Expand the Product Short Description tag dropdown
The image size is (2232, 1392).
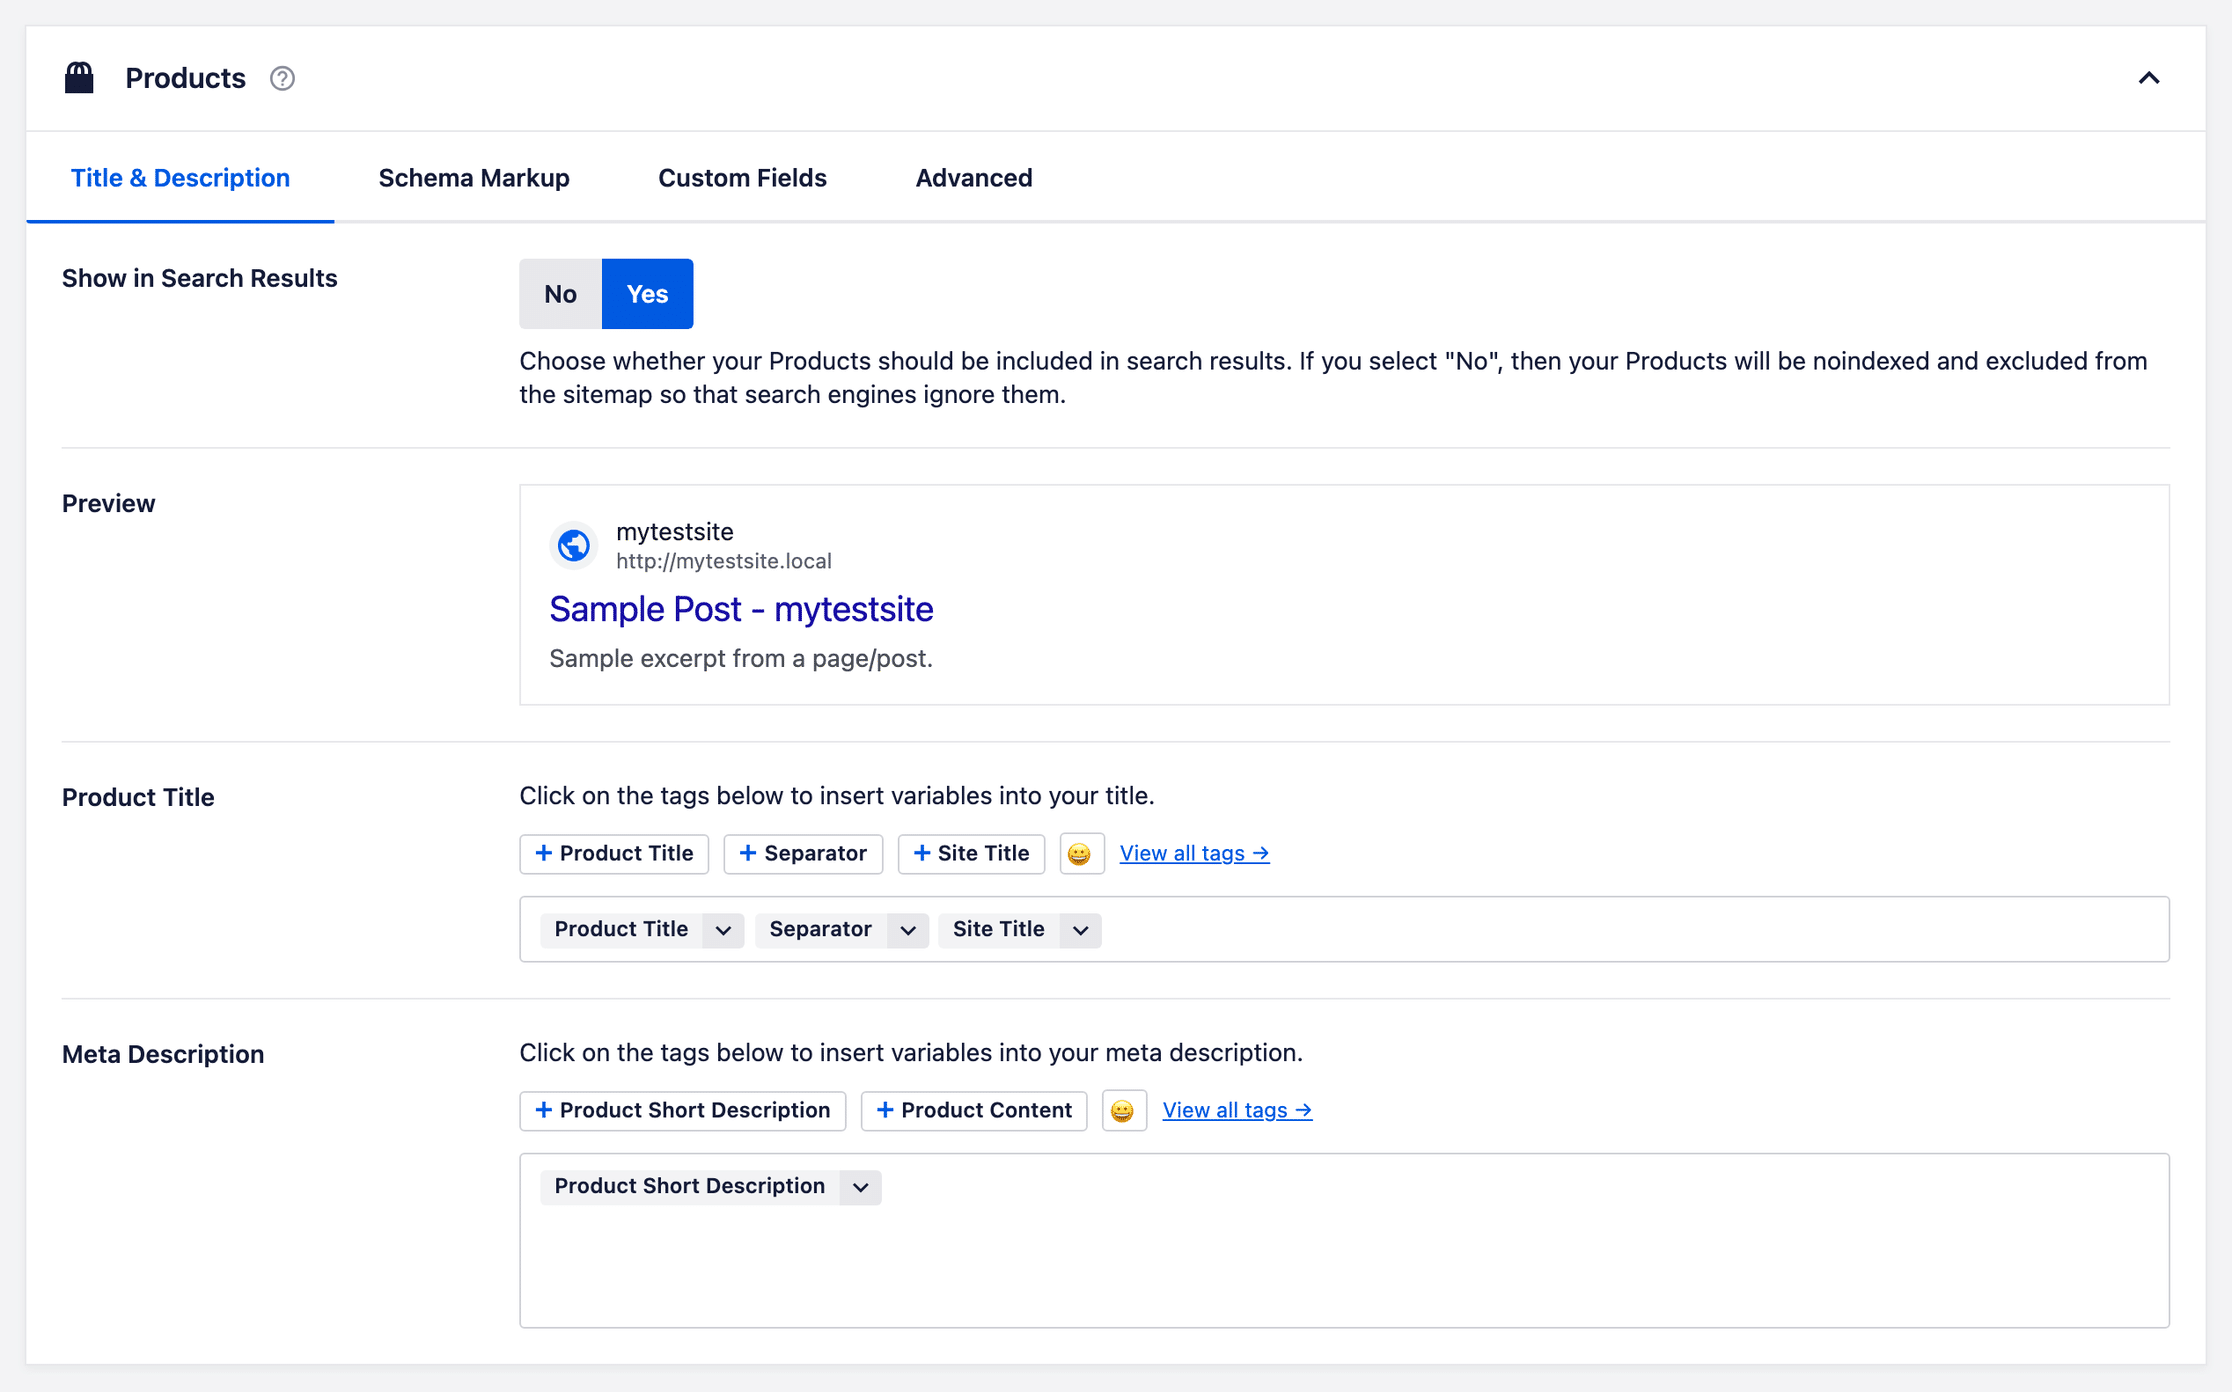tap(860, 1187)
